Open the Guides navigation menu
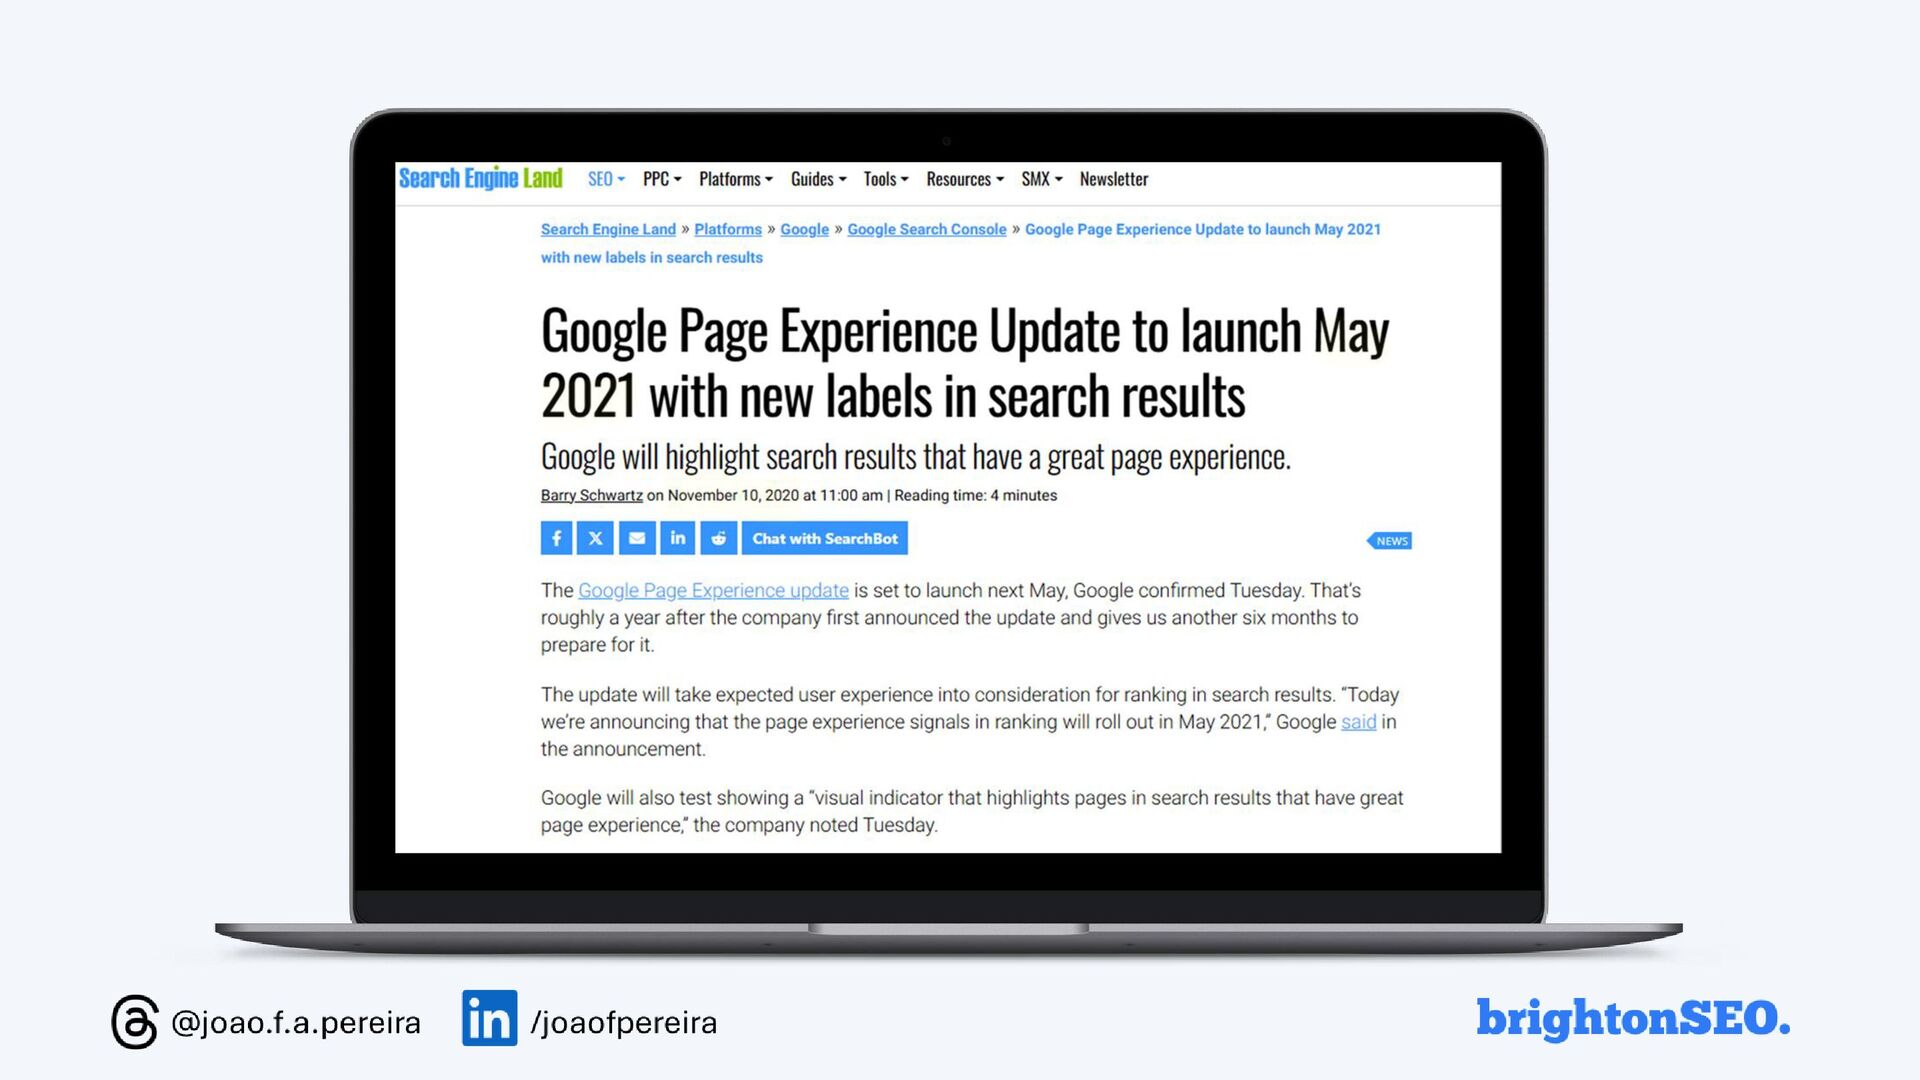The image size is (1920, 1080). (818, 179)
